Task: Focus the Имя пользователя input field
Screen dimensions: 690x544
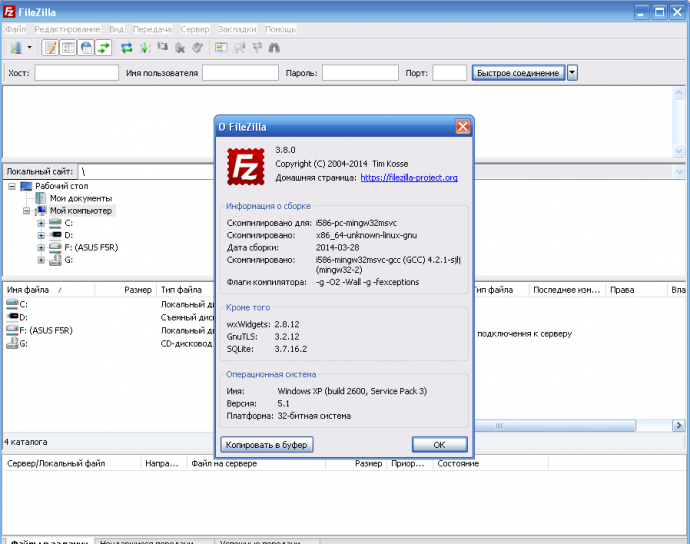Action: [240, 73]
